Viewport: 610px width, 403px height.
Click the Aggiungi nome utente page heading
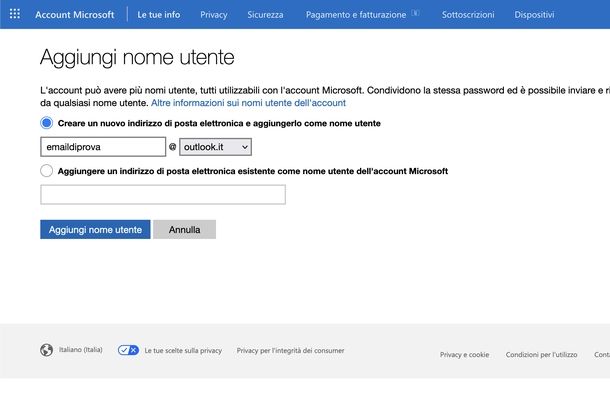click(x=137, y=58)
